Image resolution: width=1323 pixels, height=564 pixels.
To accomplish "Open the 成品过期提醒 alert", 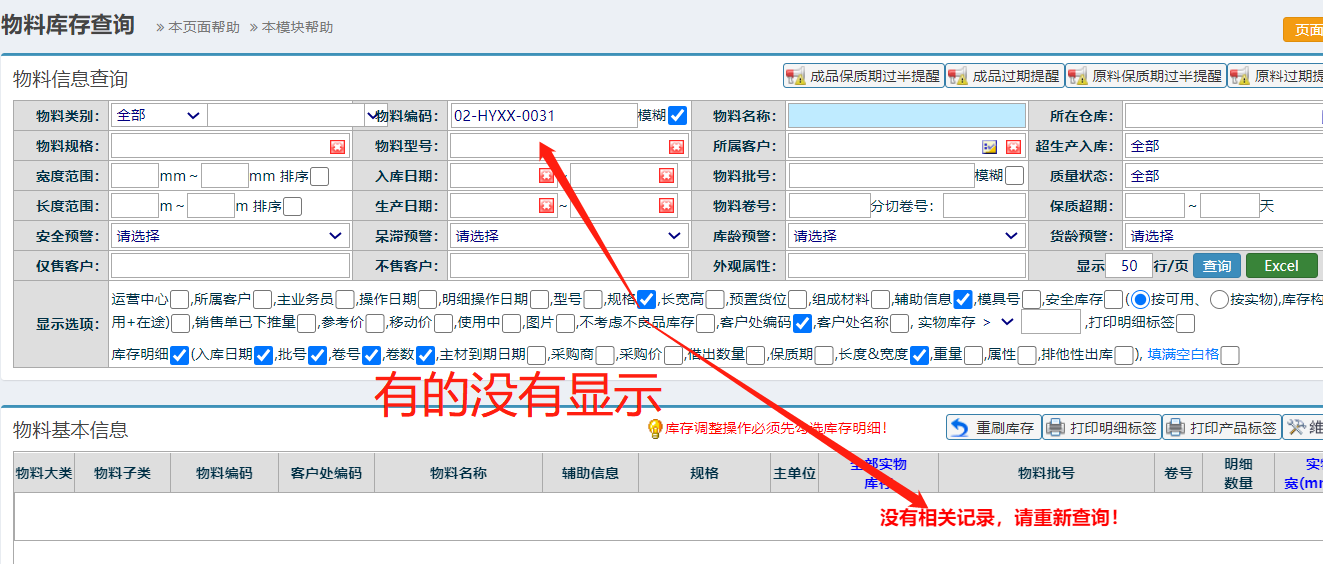I will tap(1004, 76).
